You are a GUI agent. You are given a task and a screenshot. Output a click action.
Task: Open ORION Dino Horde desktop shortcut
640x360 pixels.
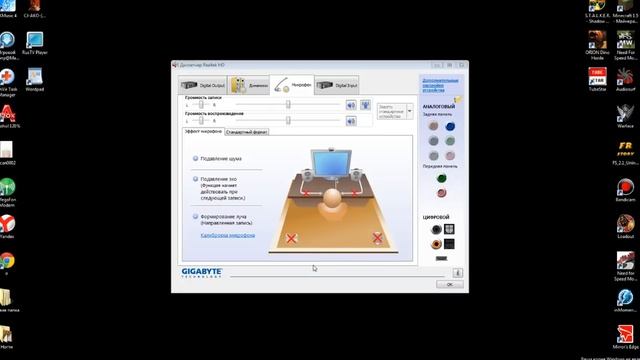(598, 46)
